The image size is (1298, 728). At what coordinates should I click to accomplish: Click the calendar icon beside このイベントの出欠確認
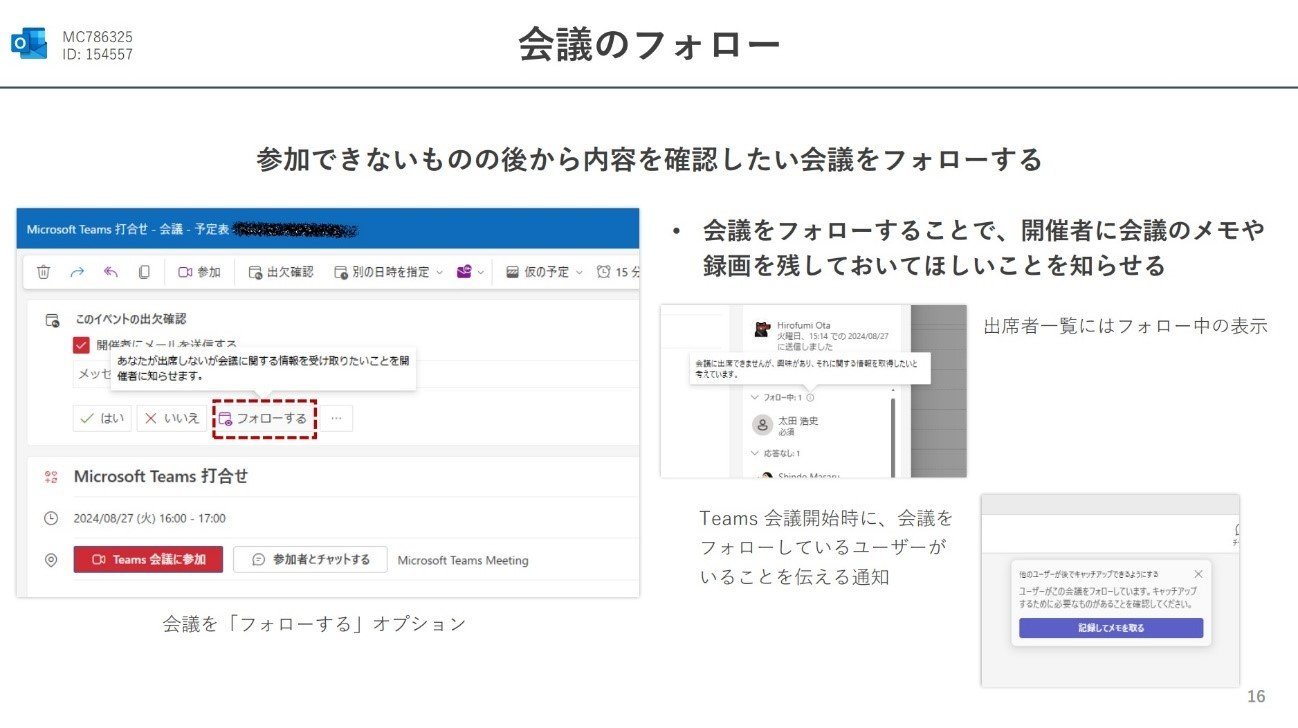[x=52, y=320]
